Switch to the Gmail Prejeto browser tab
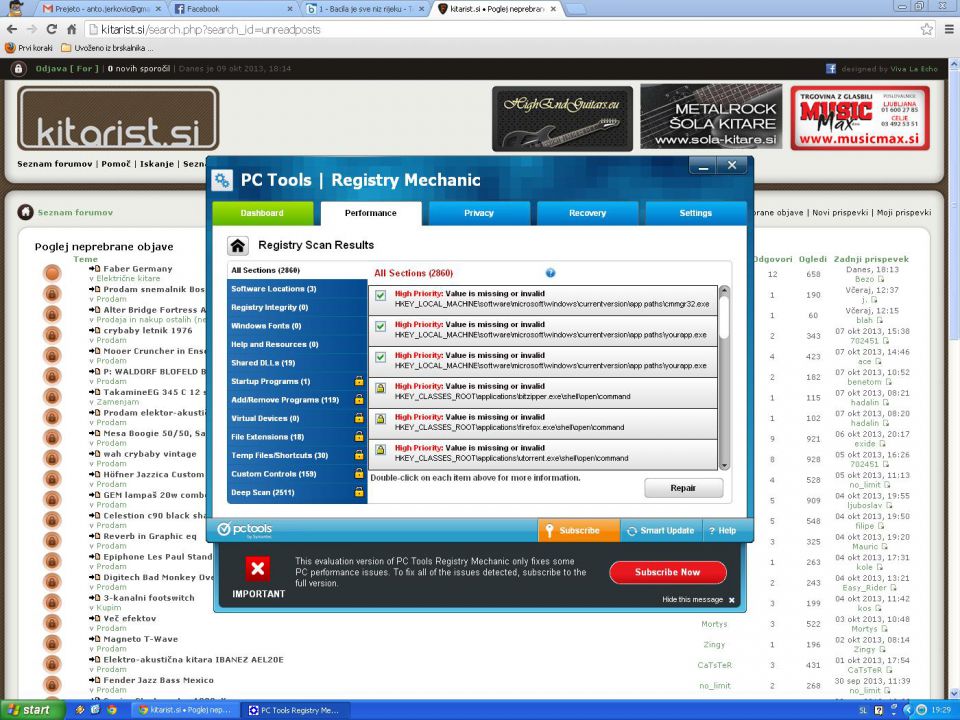 pos(101,9)
